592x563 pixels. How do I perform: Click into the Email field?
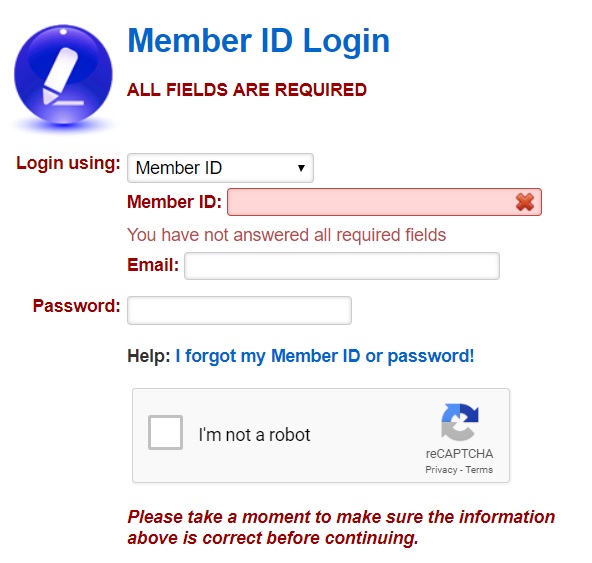(342, 266)
